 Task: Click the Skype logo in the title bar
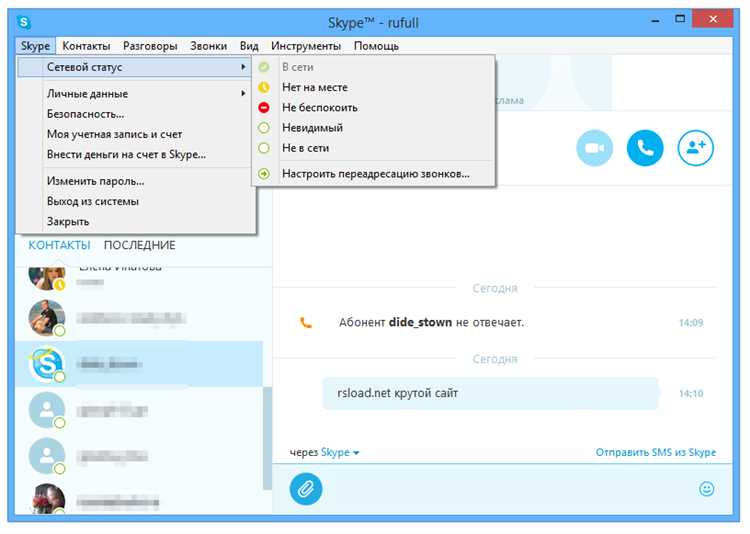(23, 22)
